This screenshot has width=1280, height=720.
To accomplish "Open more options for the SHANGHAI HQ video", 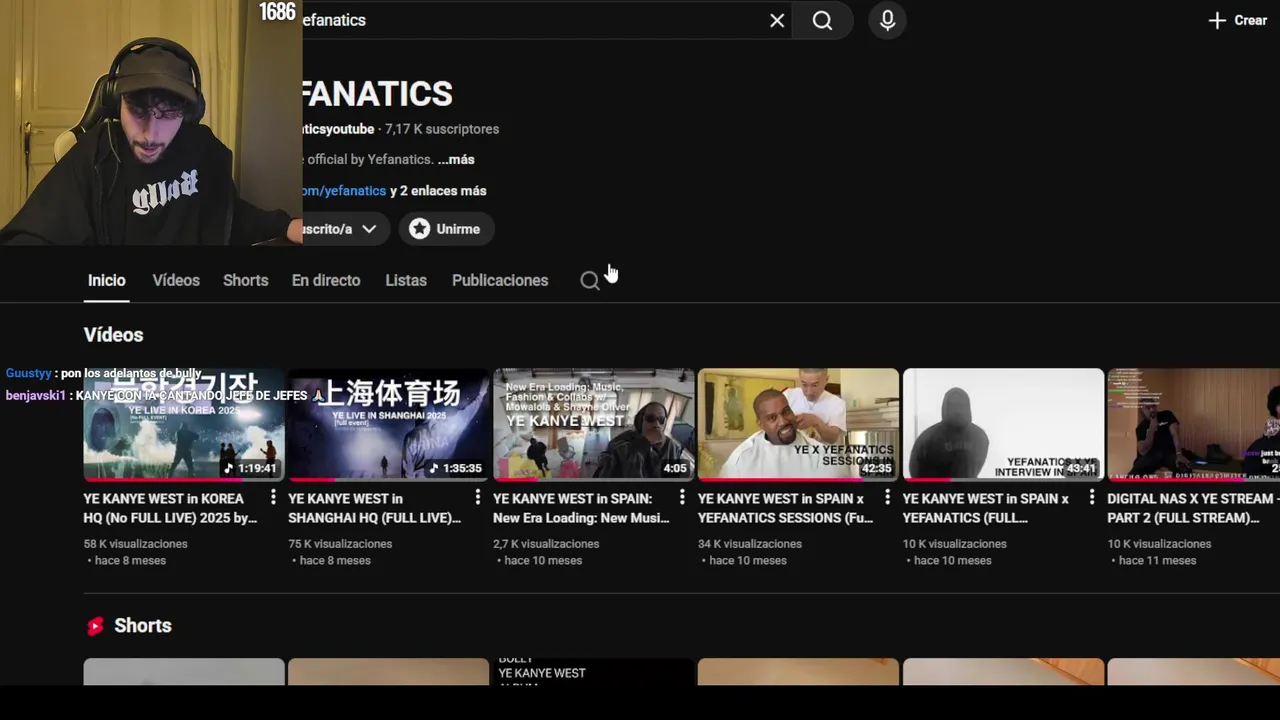I will (x=477, y=498).
